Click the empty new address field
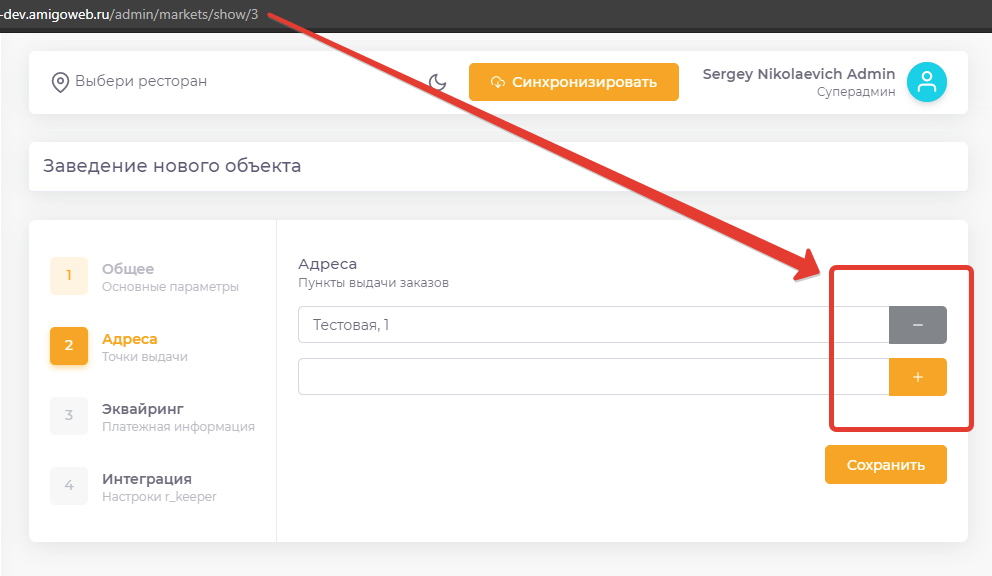Screen dimensions: 992x576 click(x=593, y=377)
